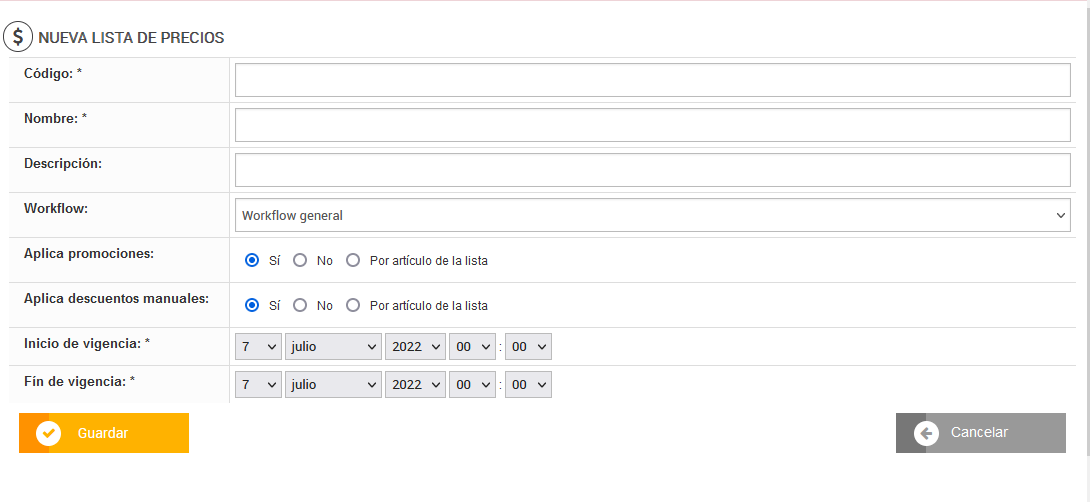The image size is (1090, 502).
Task: Click the Descripción text box
Action: pyautogui.click(x=652, y=170)
